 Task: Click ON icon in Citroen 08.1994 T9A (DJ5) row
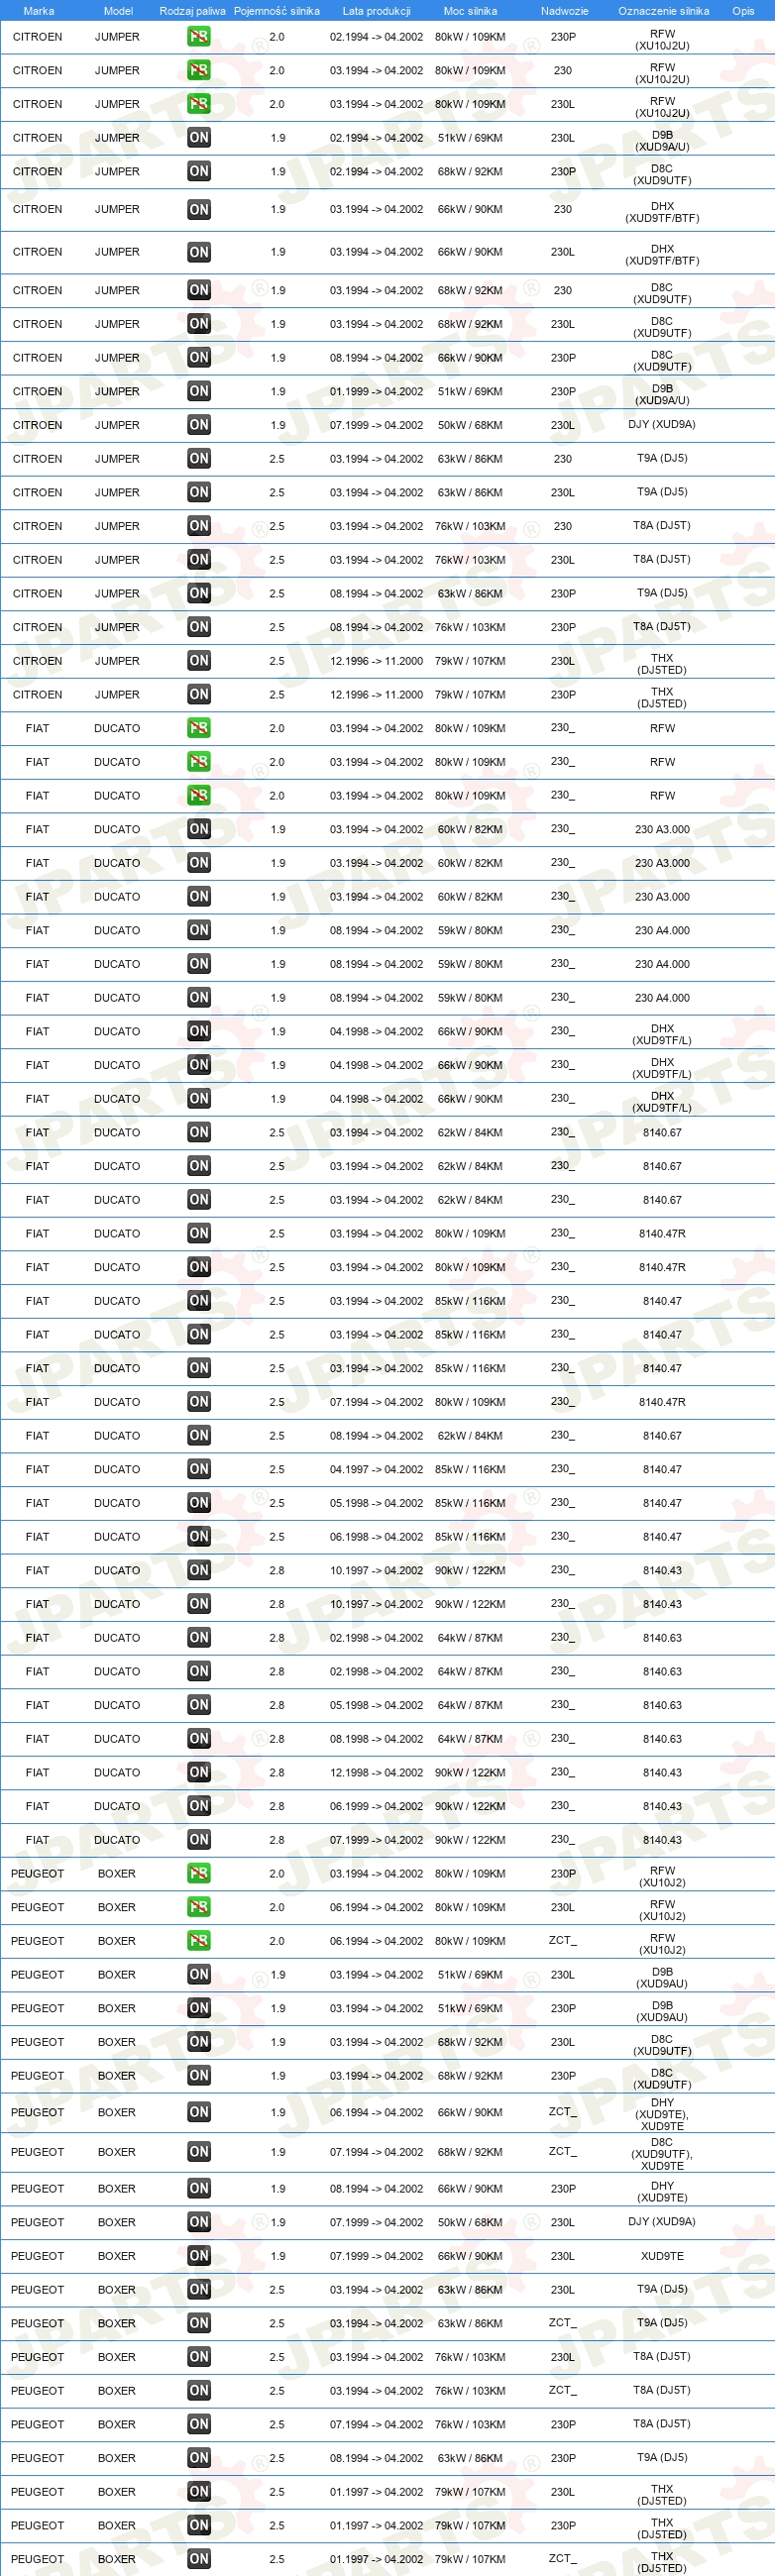click(x=199, y=593)
